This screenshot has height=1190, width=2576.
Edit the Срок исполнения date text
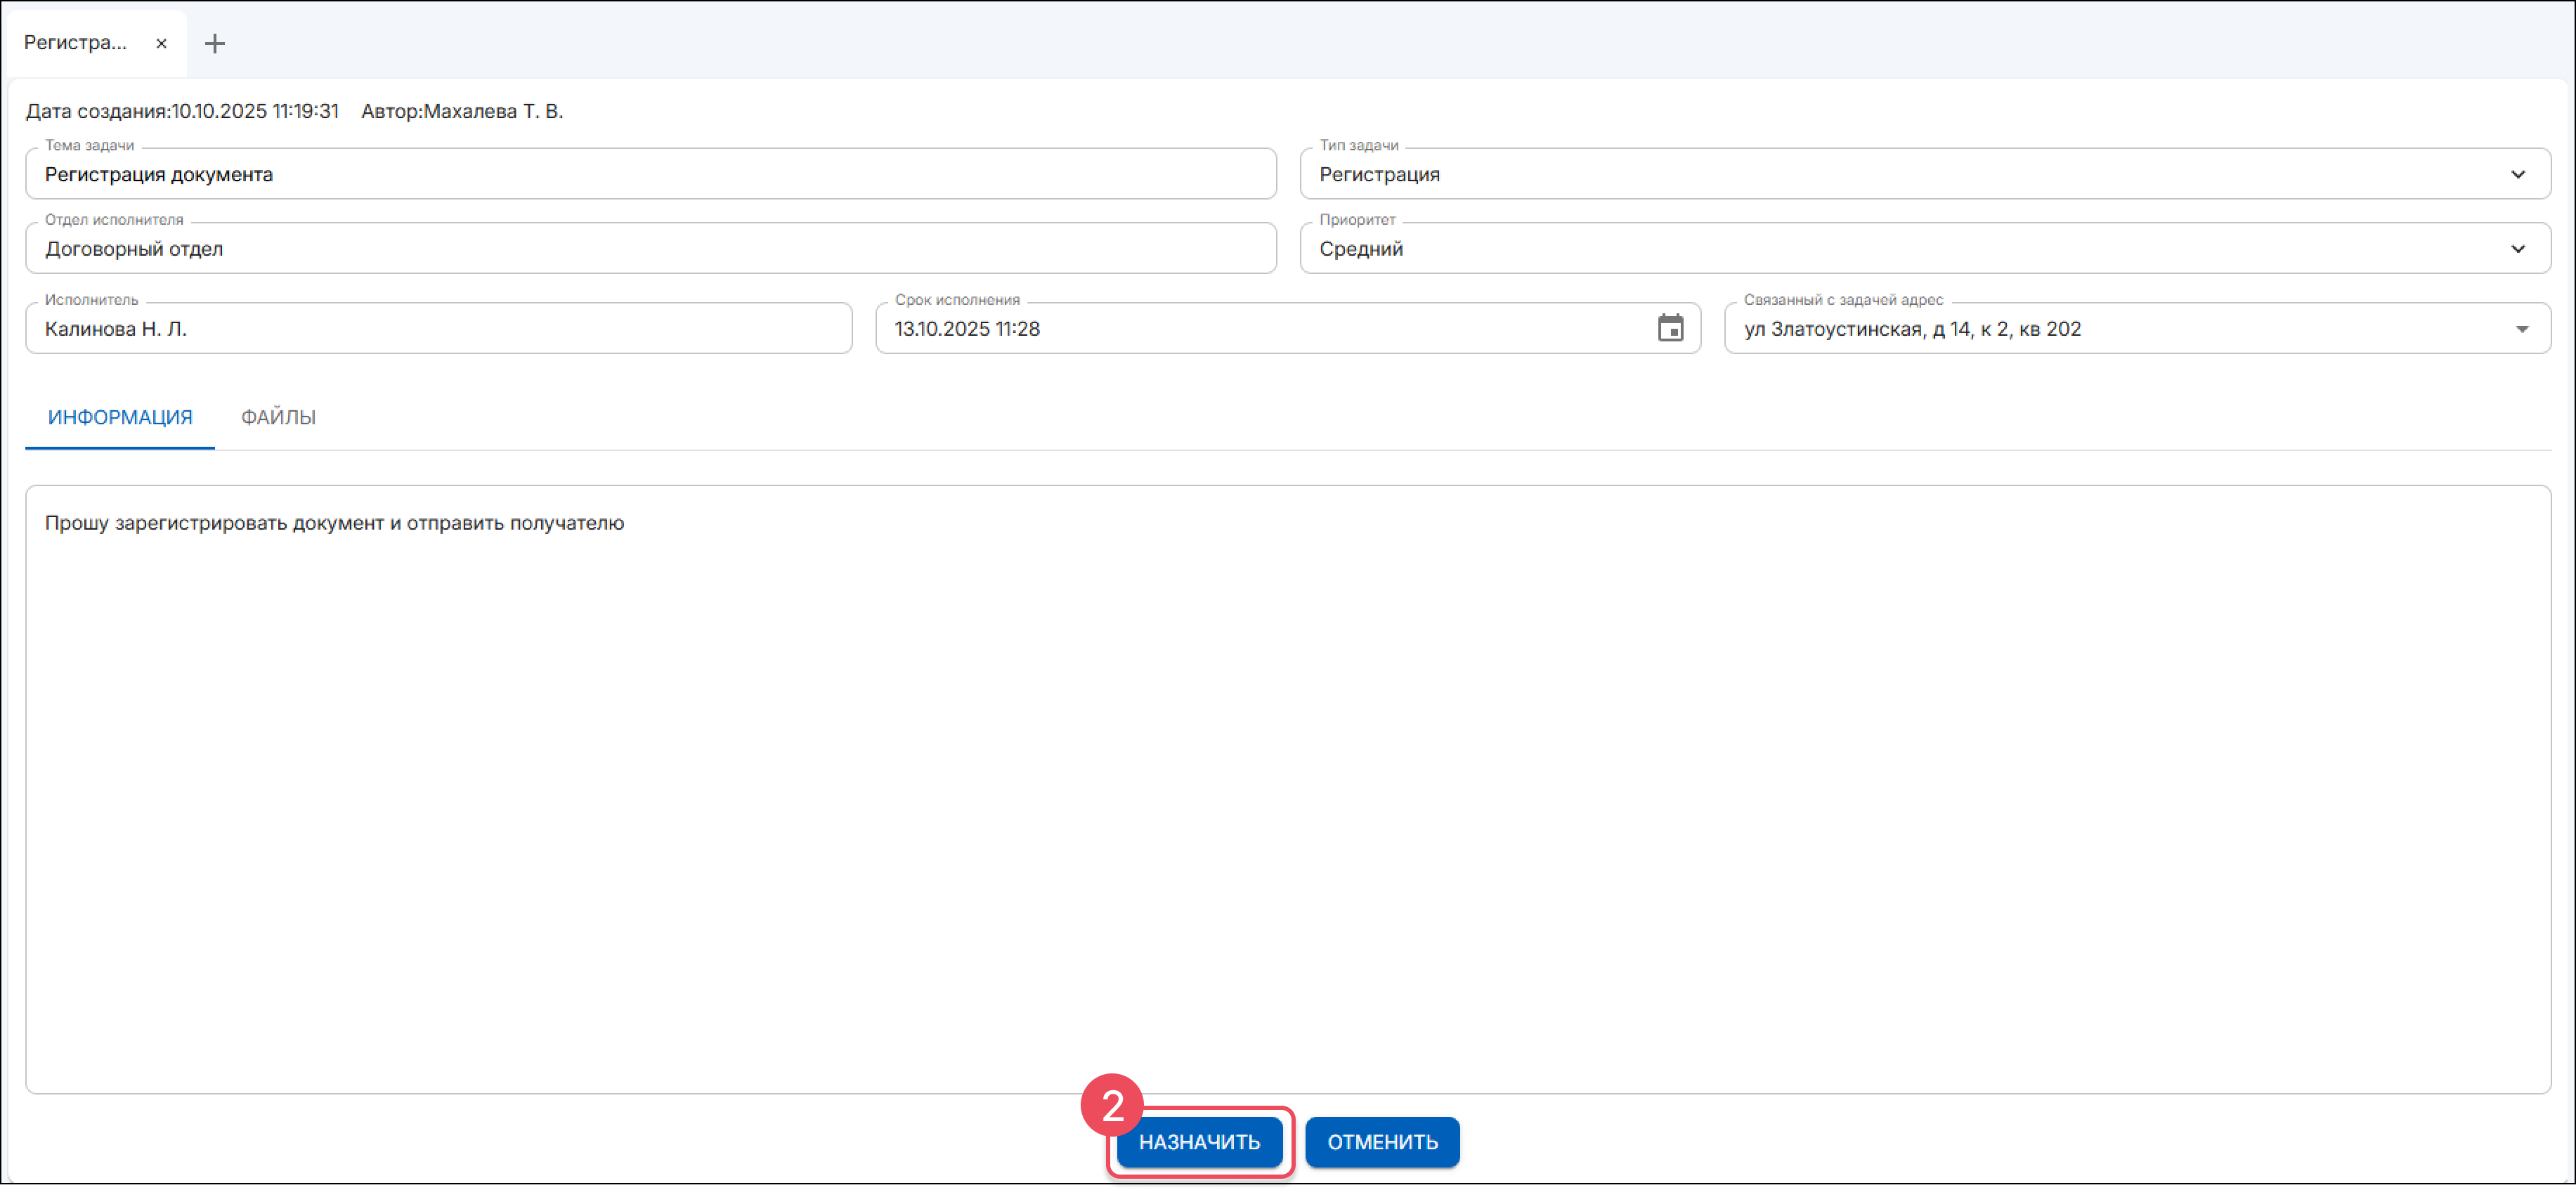tap(967, 329)
